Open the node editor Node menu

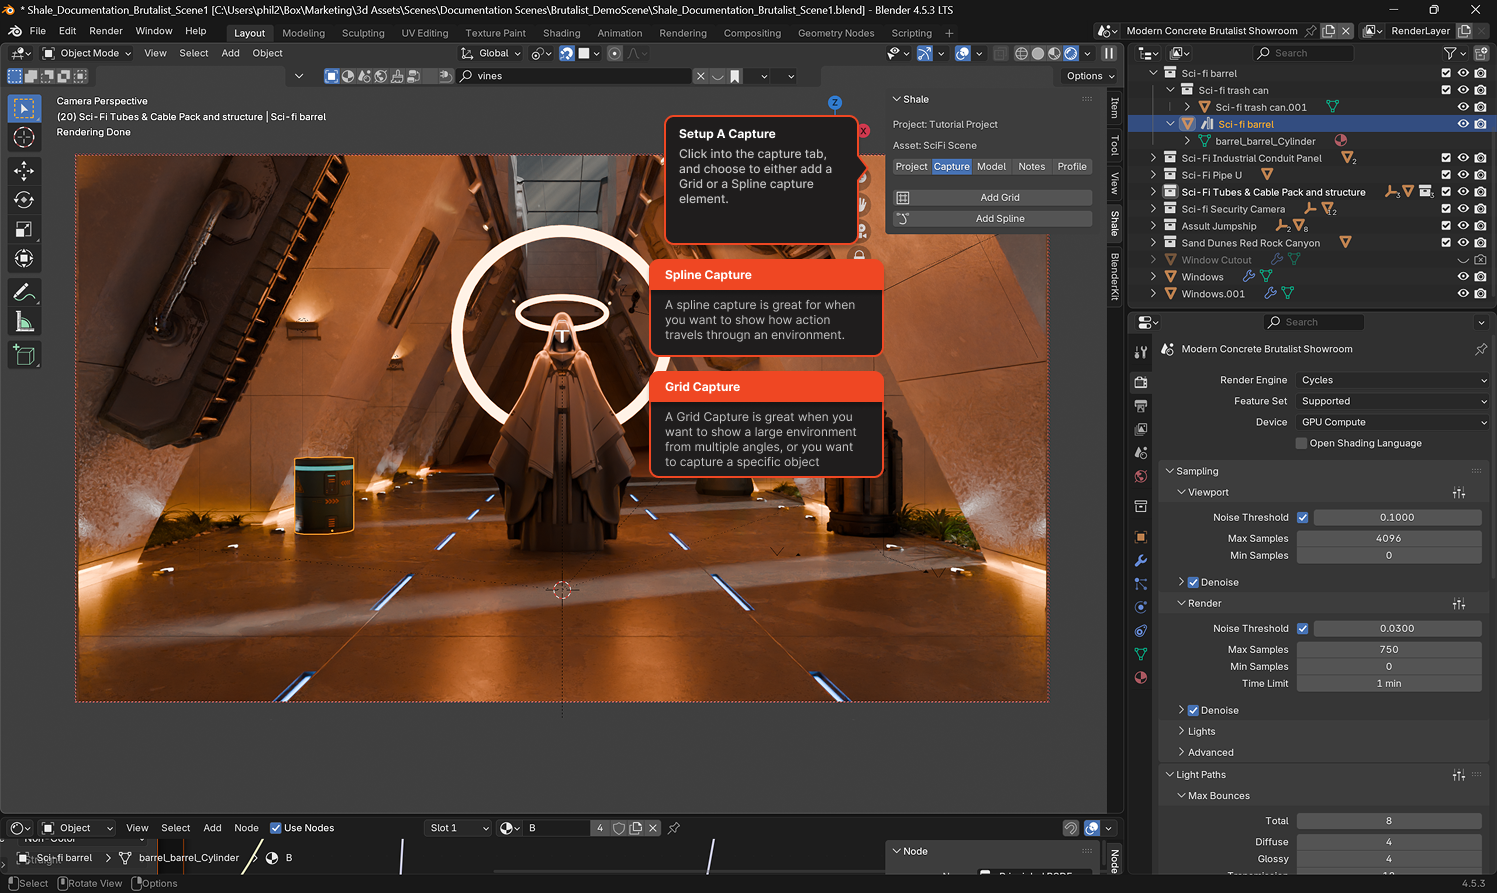(x=246, y=828)
